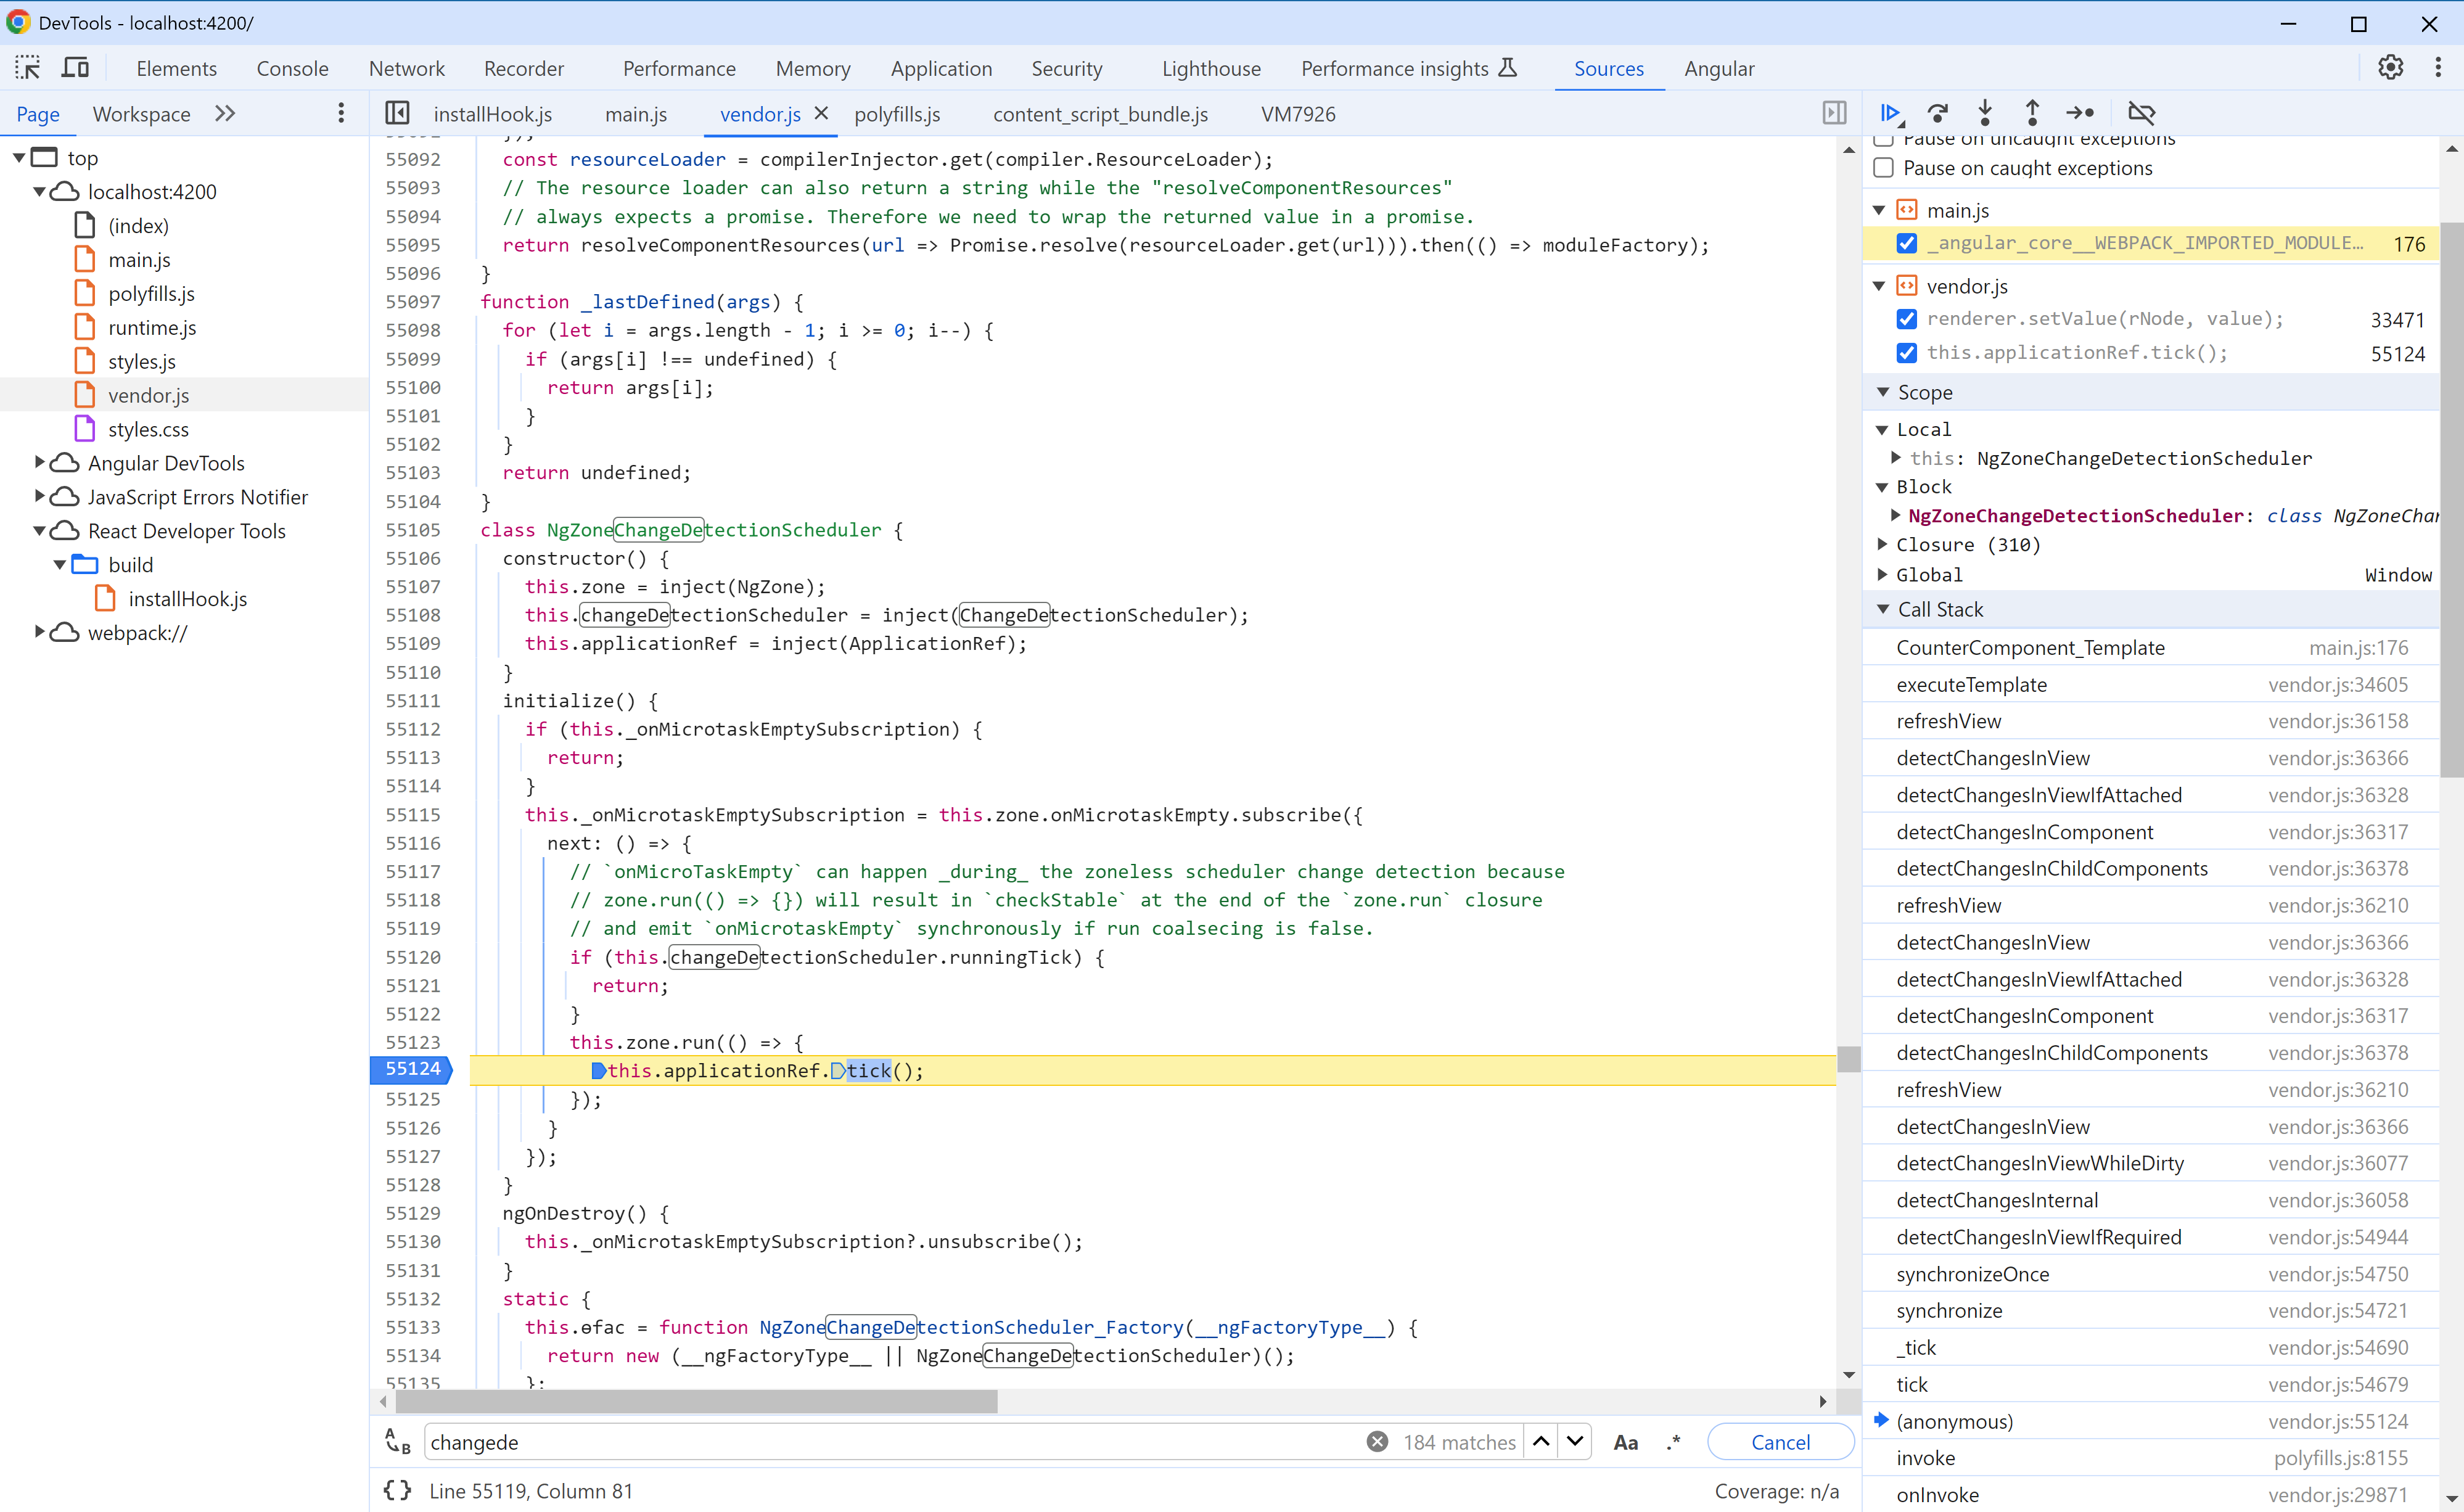This screenshot has height=1512, width=2464.
Task: Collapse the top frame tree node
Action: [19, 157]
